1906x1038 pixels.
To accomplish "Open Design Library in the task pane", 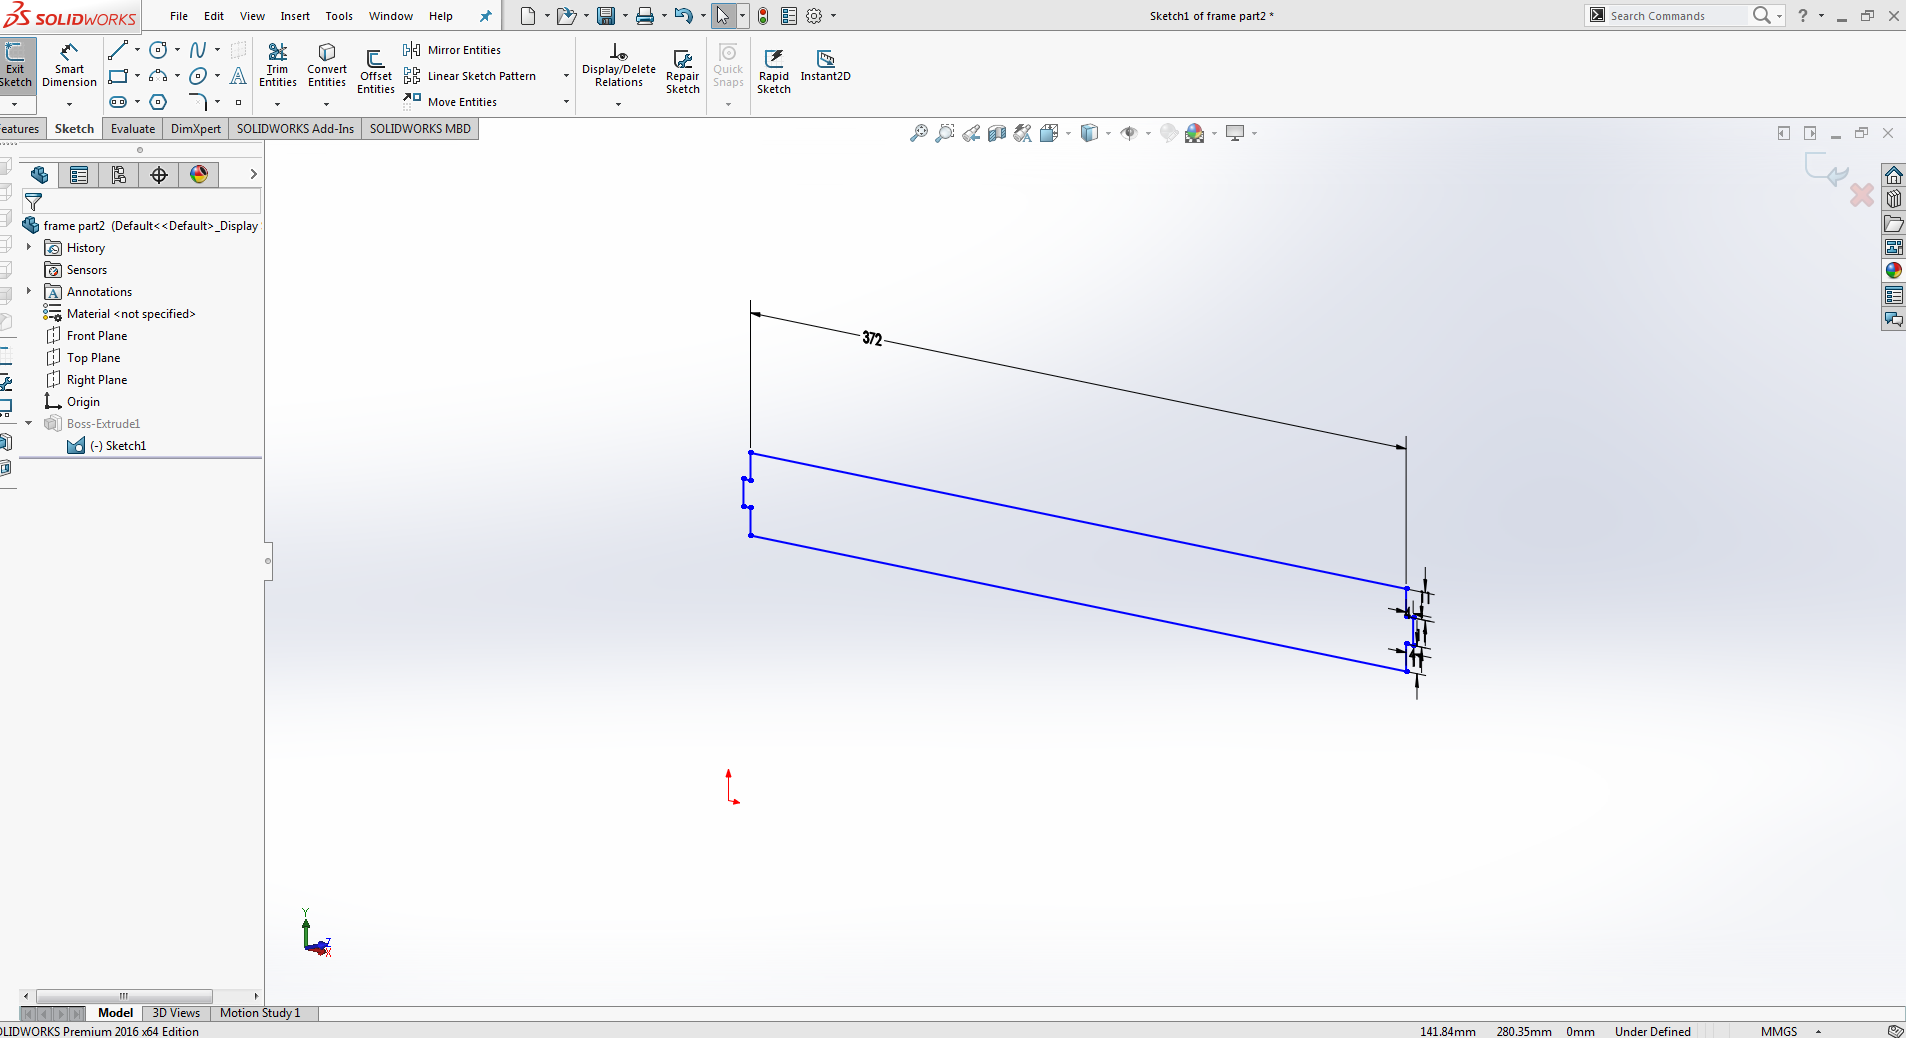I will coord(1893,199).
